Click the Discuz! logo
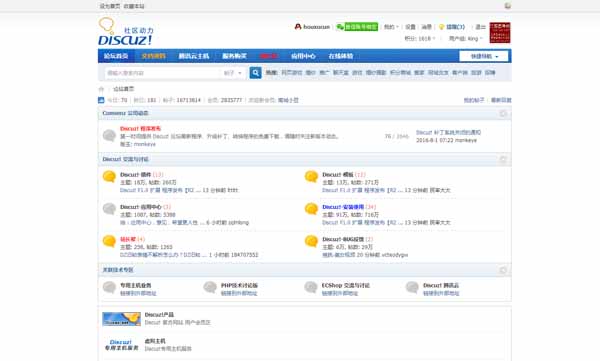 pos(126,31)
